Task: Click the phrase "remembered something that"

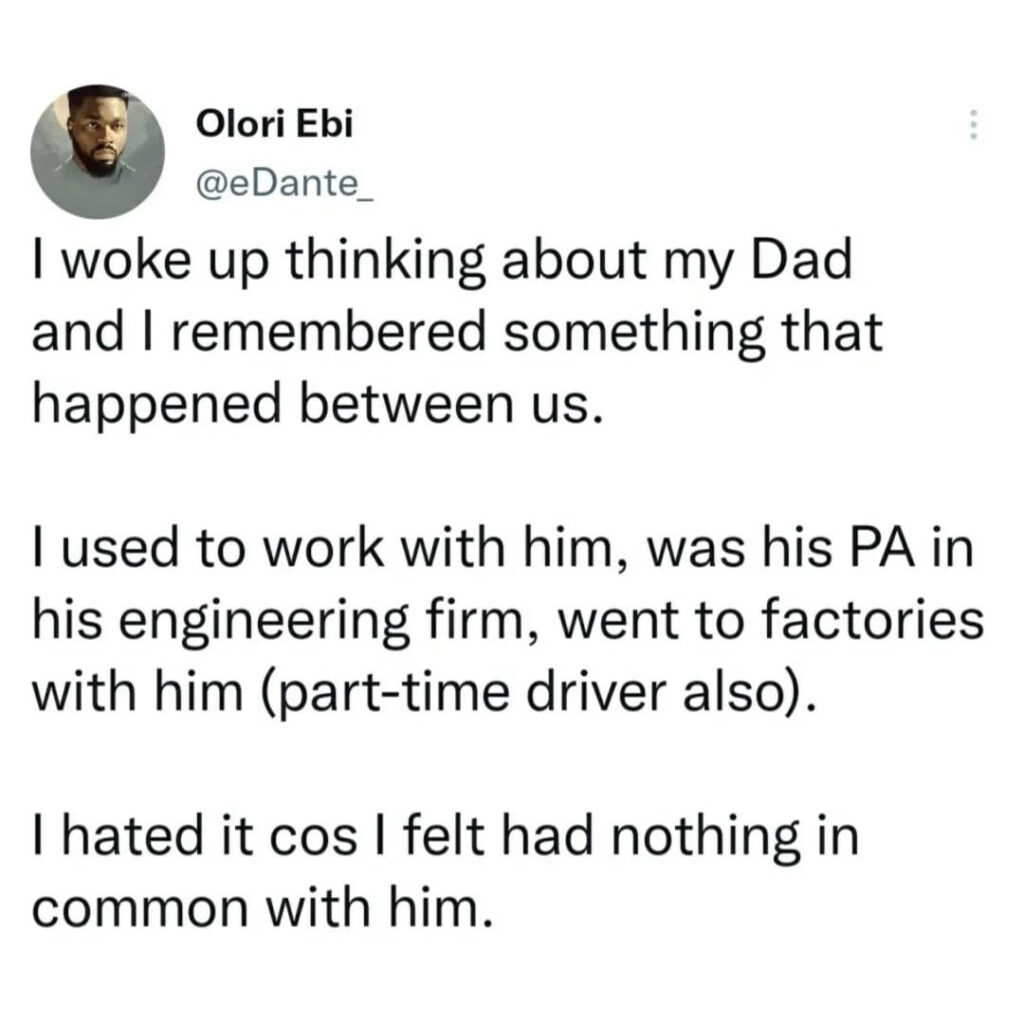Action: click(528, 331)
